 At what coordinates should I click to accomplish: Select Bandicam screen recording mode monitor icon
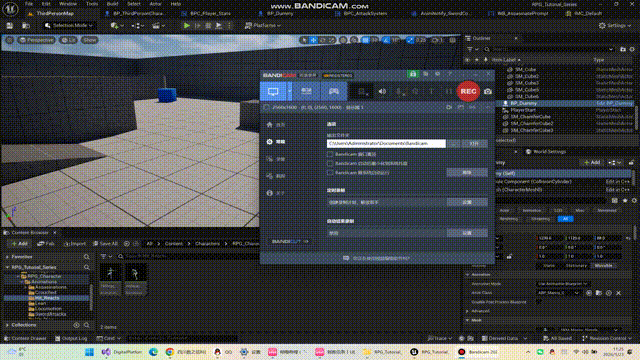273,91
